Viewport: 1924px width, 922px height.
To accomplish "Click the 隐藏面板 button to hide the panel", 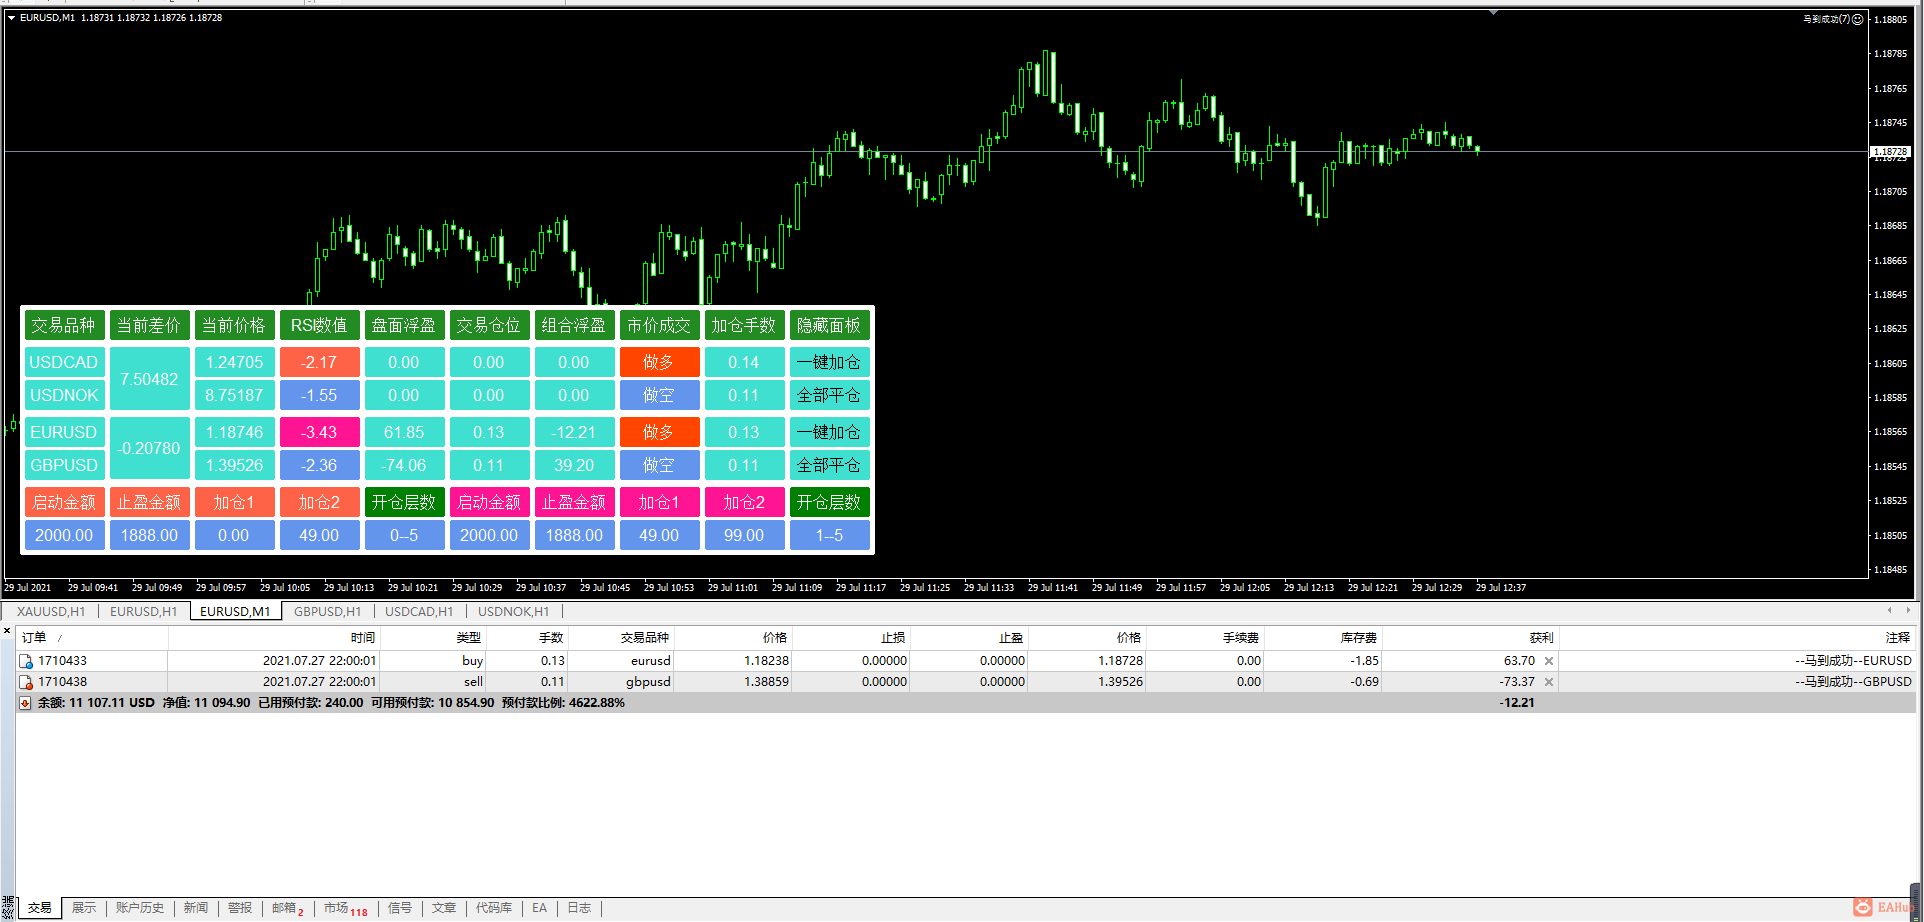I will click(x=829, y=325).
